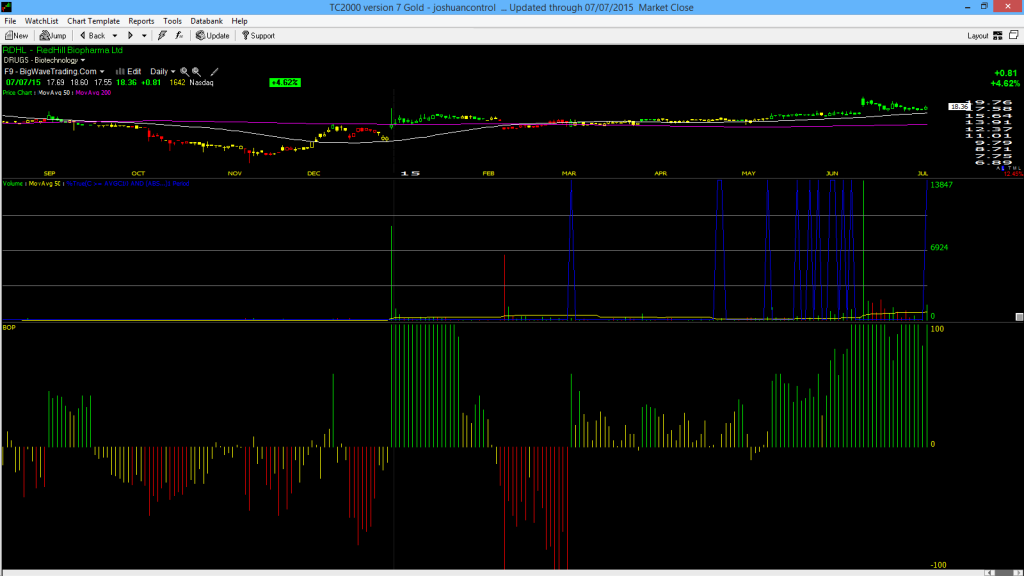Go forward with the right arrow
Image resolution: width=1024 pixels, height=576 pixels.
click(x=131, y=36)
